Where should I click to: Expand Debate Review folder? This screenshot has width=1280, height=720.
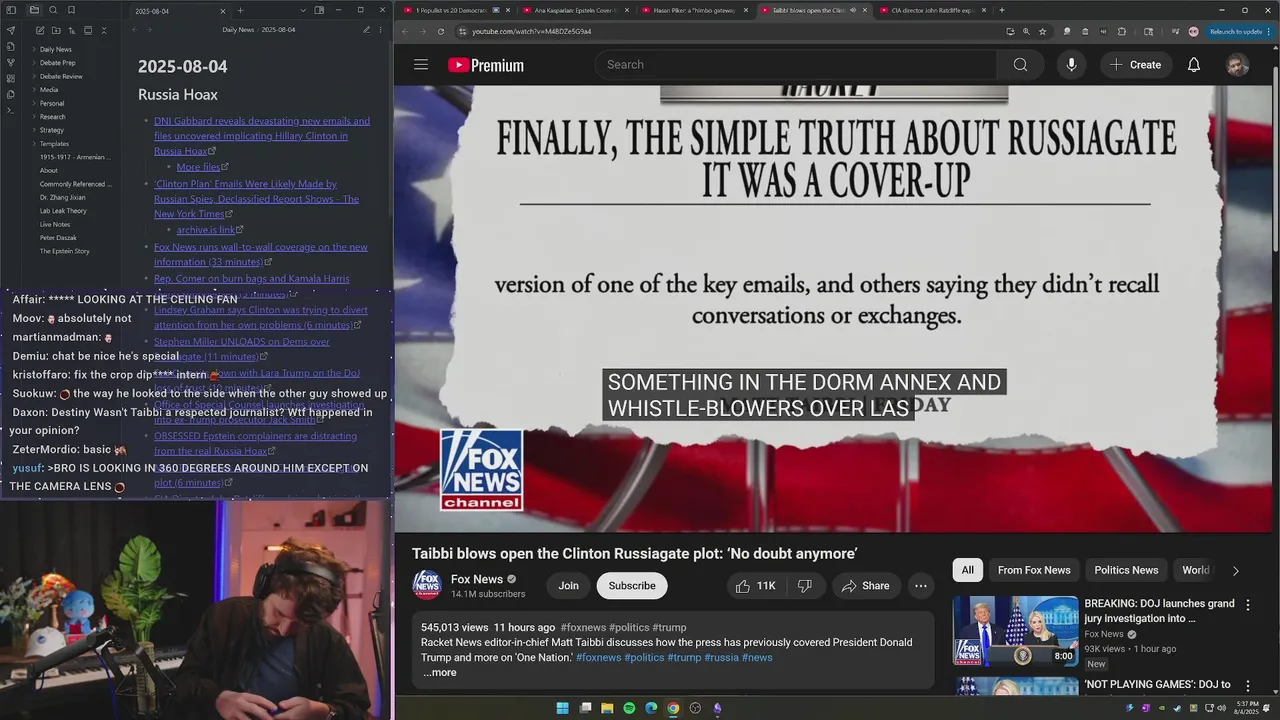60,76
